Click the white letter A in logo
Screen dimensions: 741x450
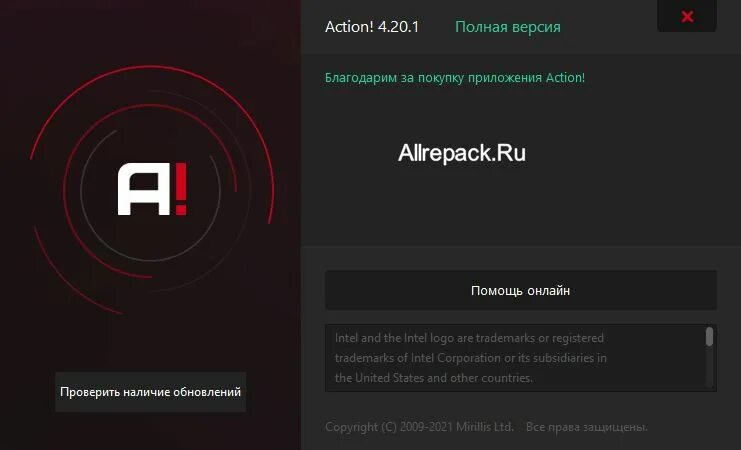click(x=144, y=189)
